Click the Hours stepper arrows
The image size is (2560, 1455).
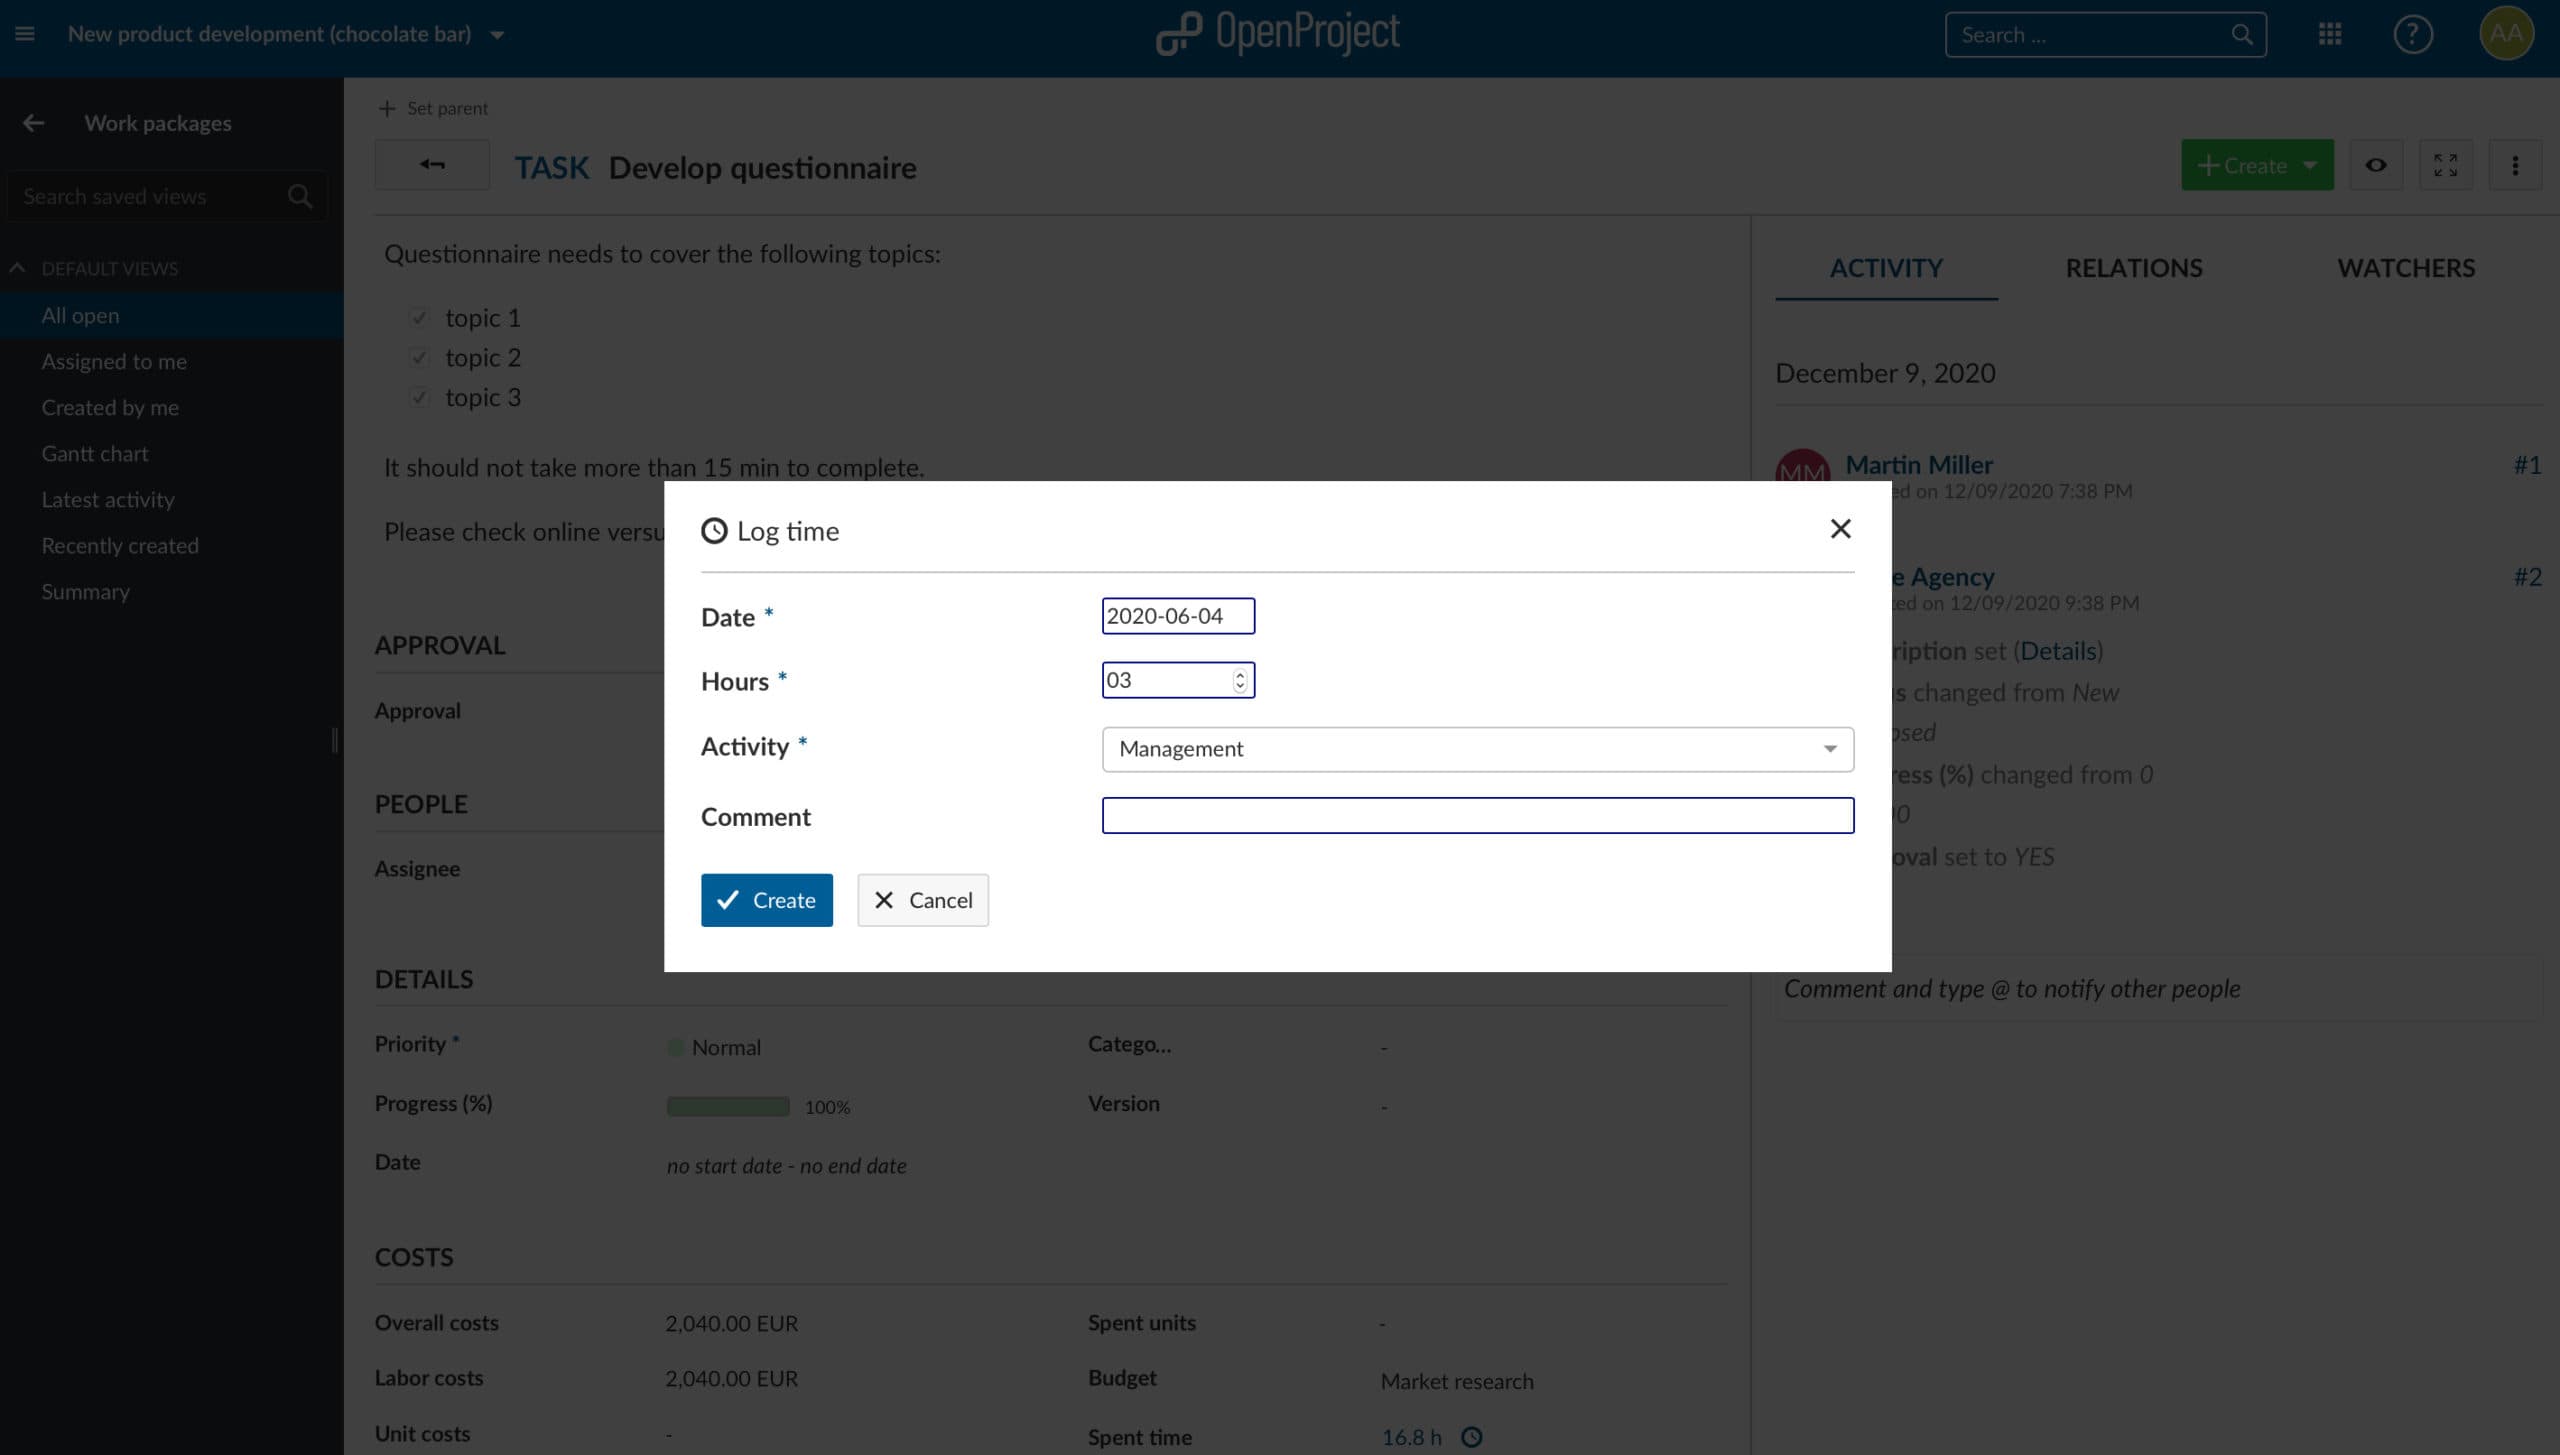pos(1239,680)
